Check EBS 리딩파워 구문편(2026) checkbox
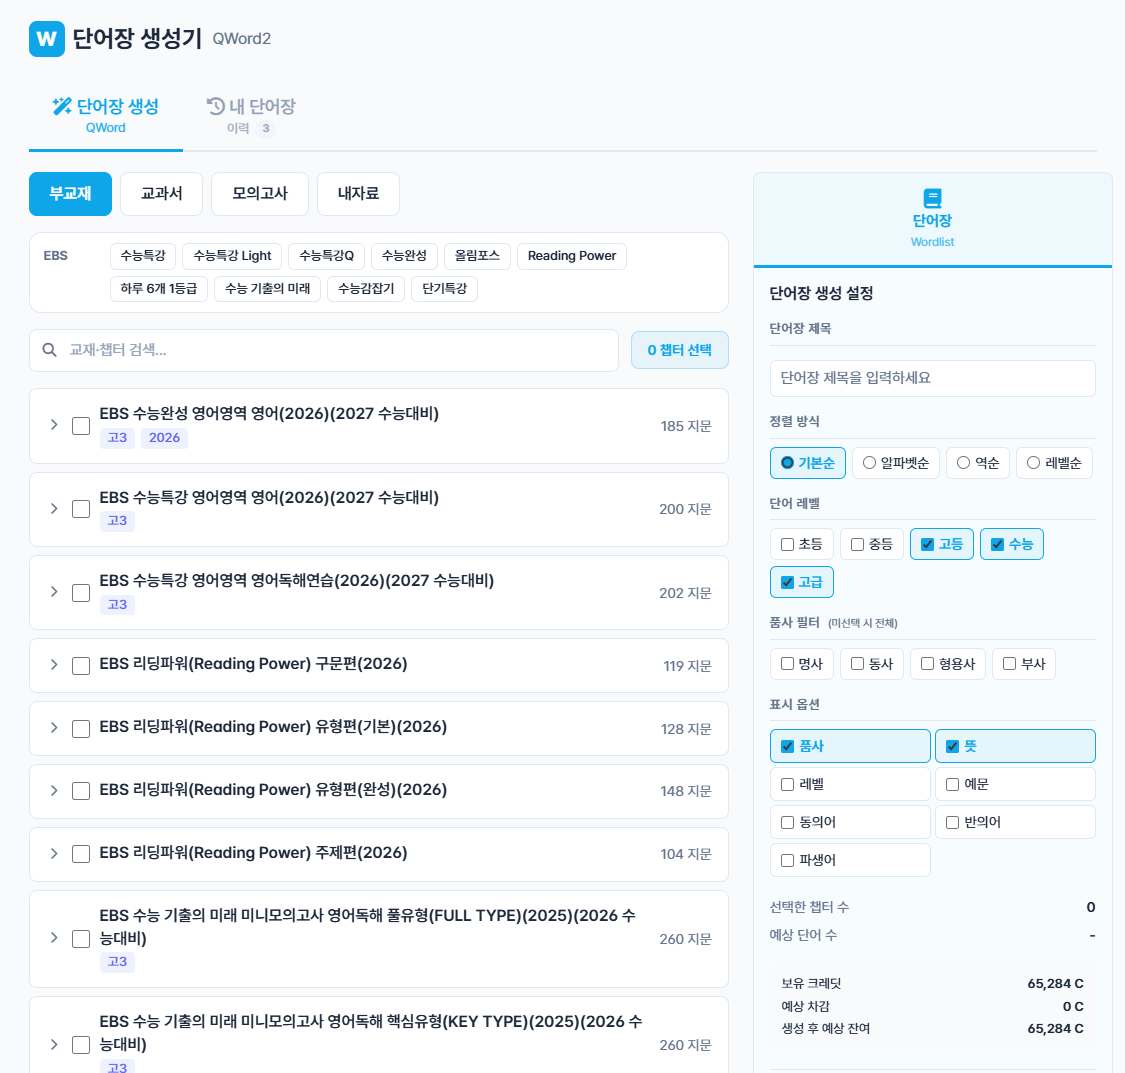The height and width of the screenshot is (1073, 1125). [x=81, y=666]
